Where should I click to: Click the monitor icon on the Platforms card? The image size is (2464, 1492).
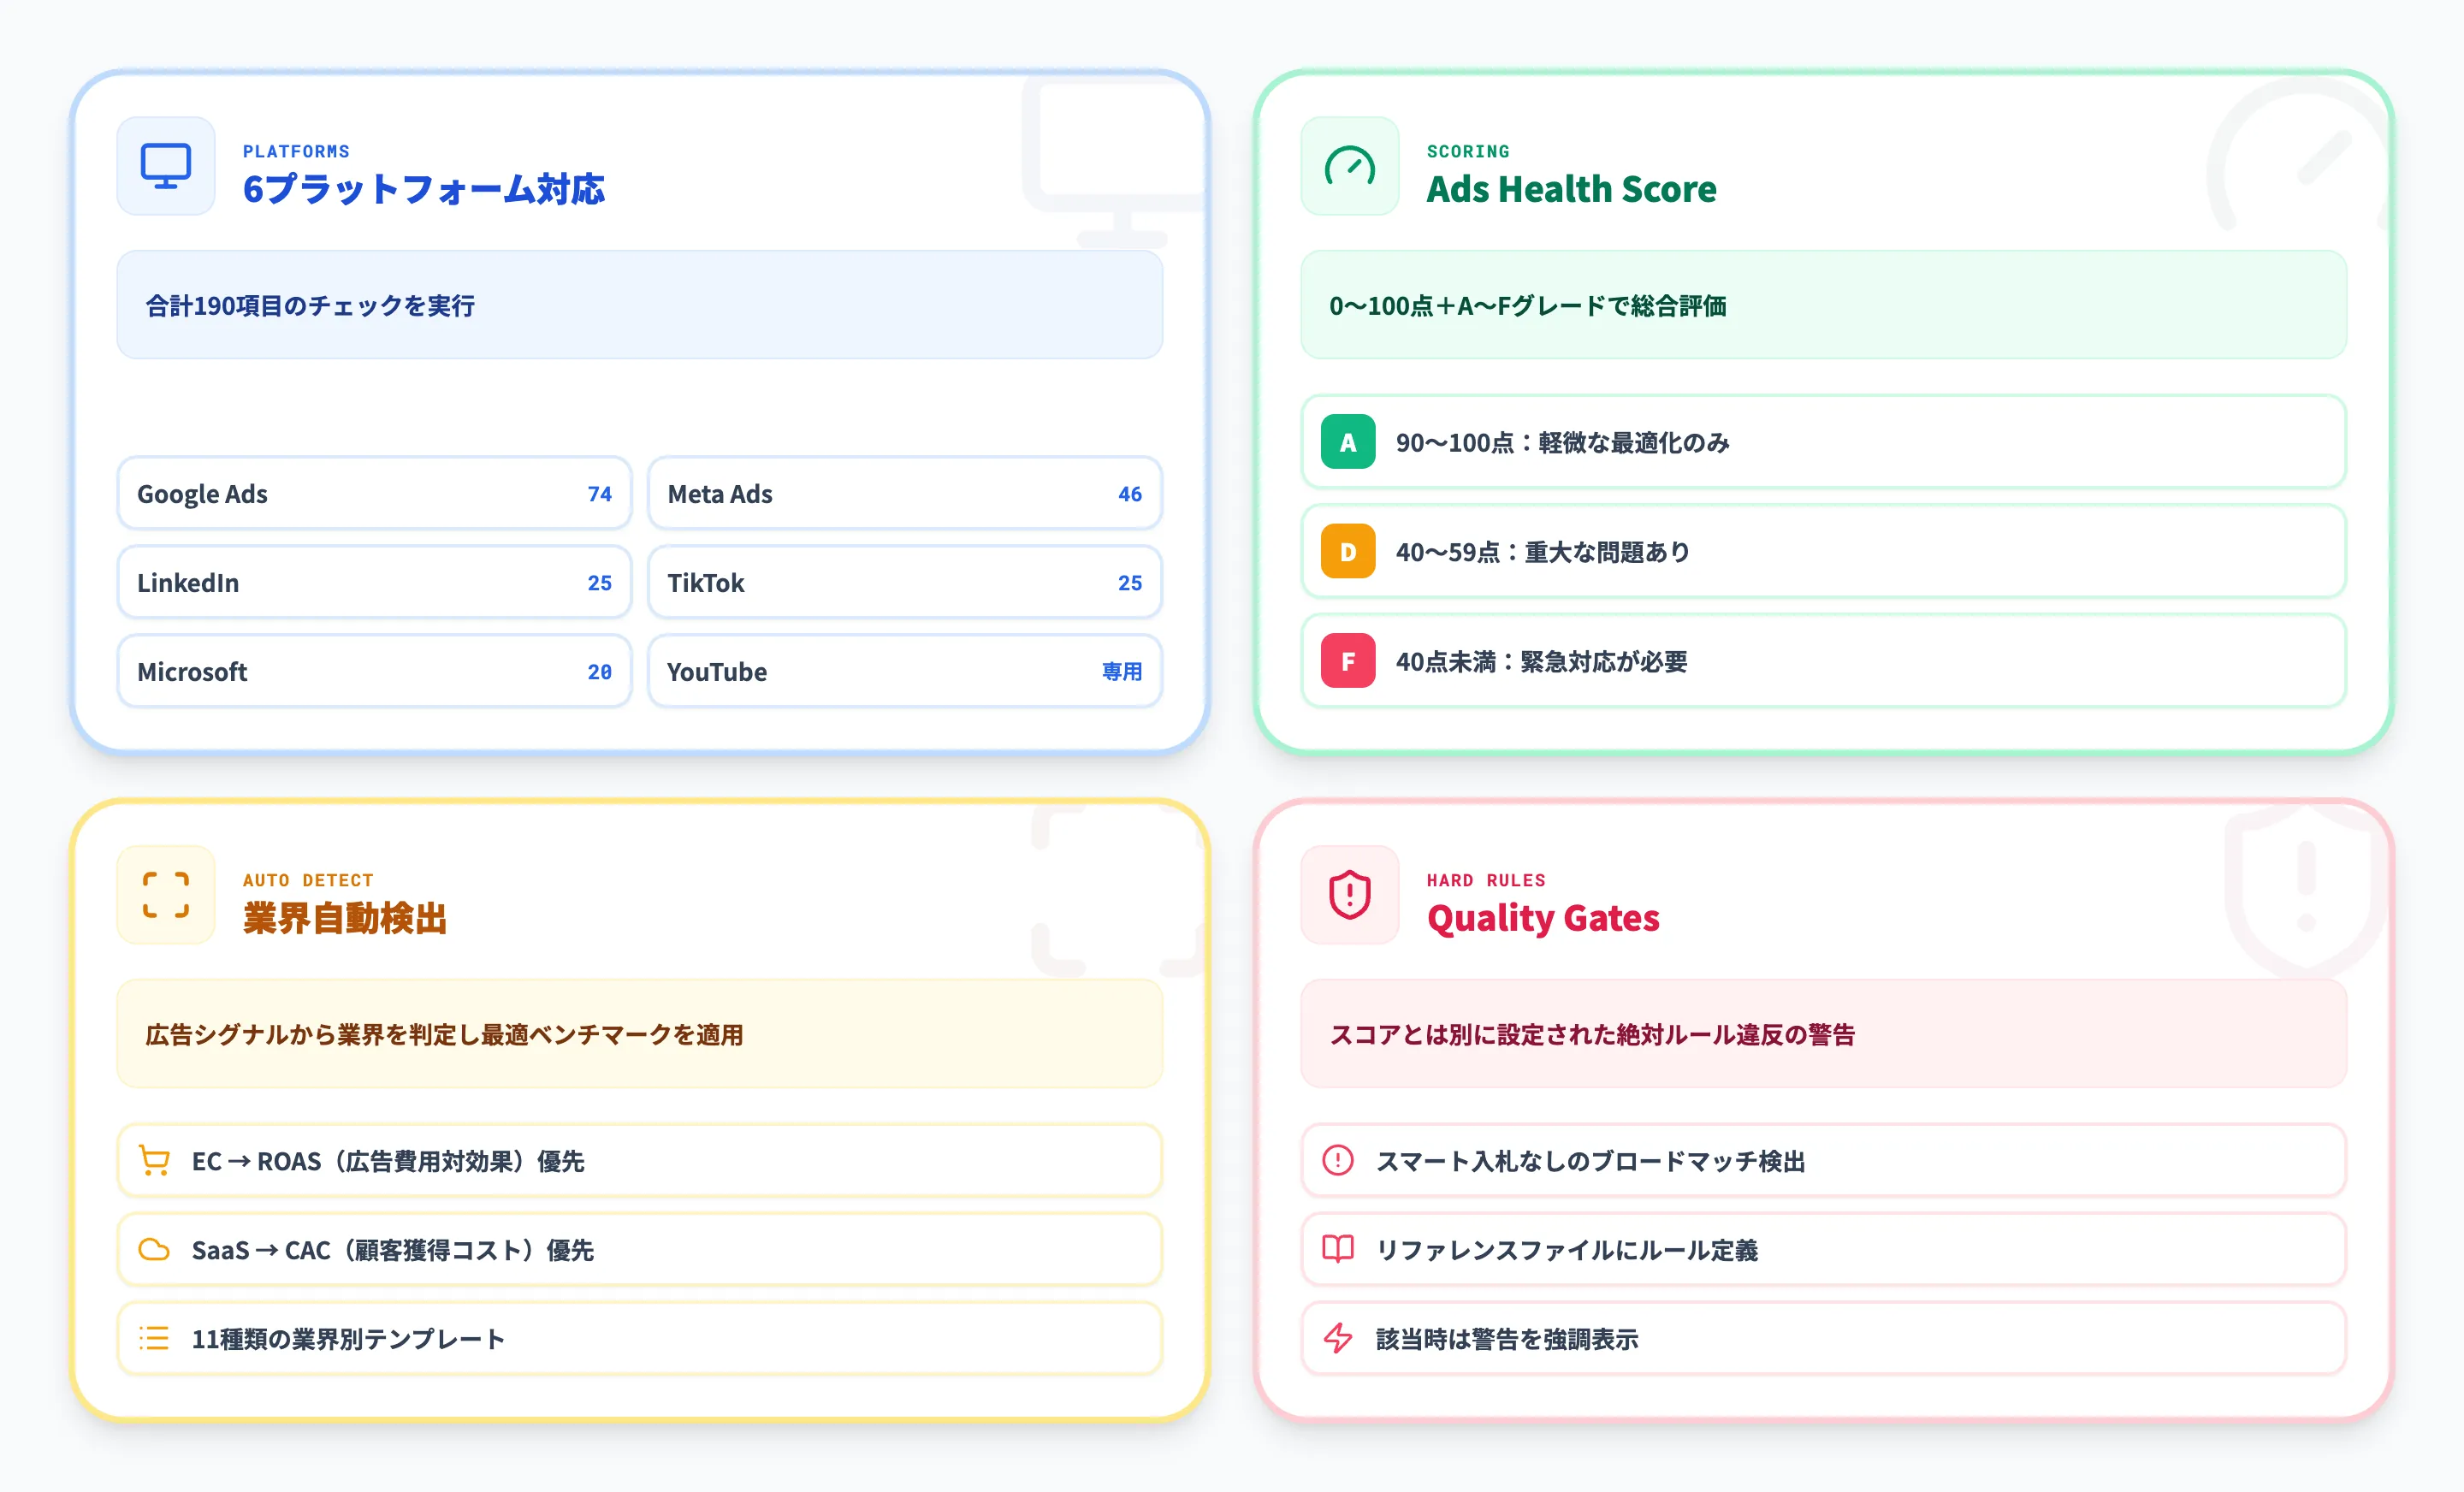[165, 166]
